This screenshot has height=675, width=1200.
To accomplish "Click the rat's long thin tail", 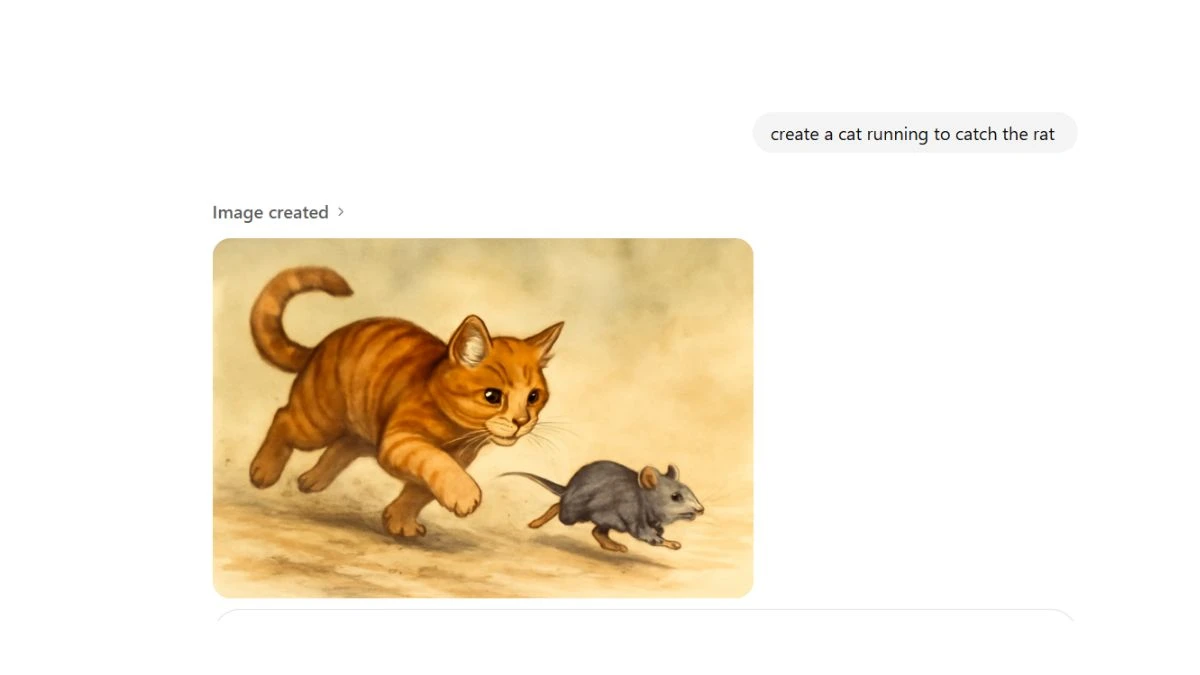I will [533, 481].
